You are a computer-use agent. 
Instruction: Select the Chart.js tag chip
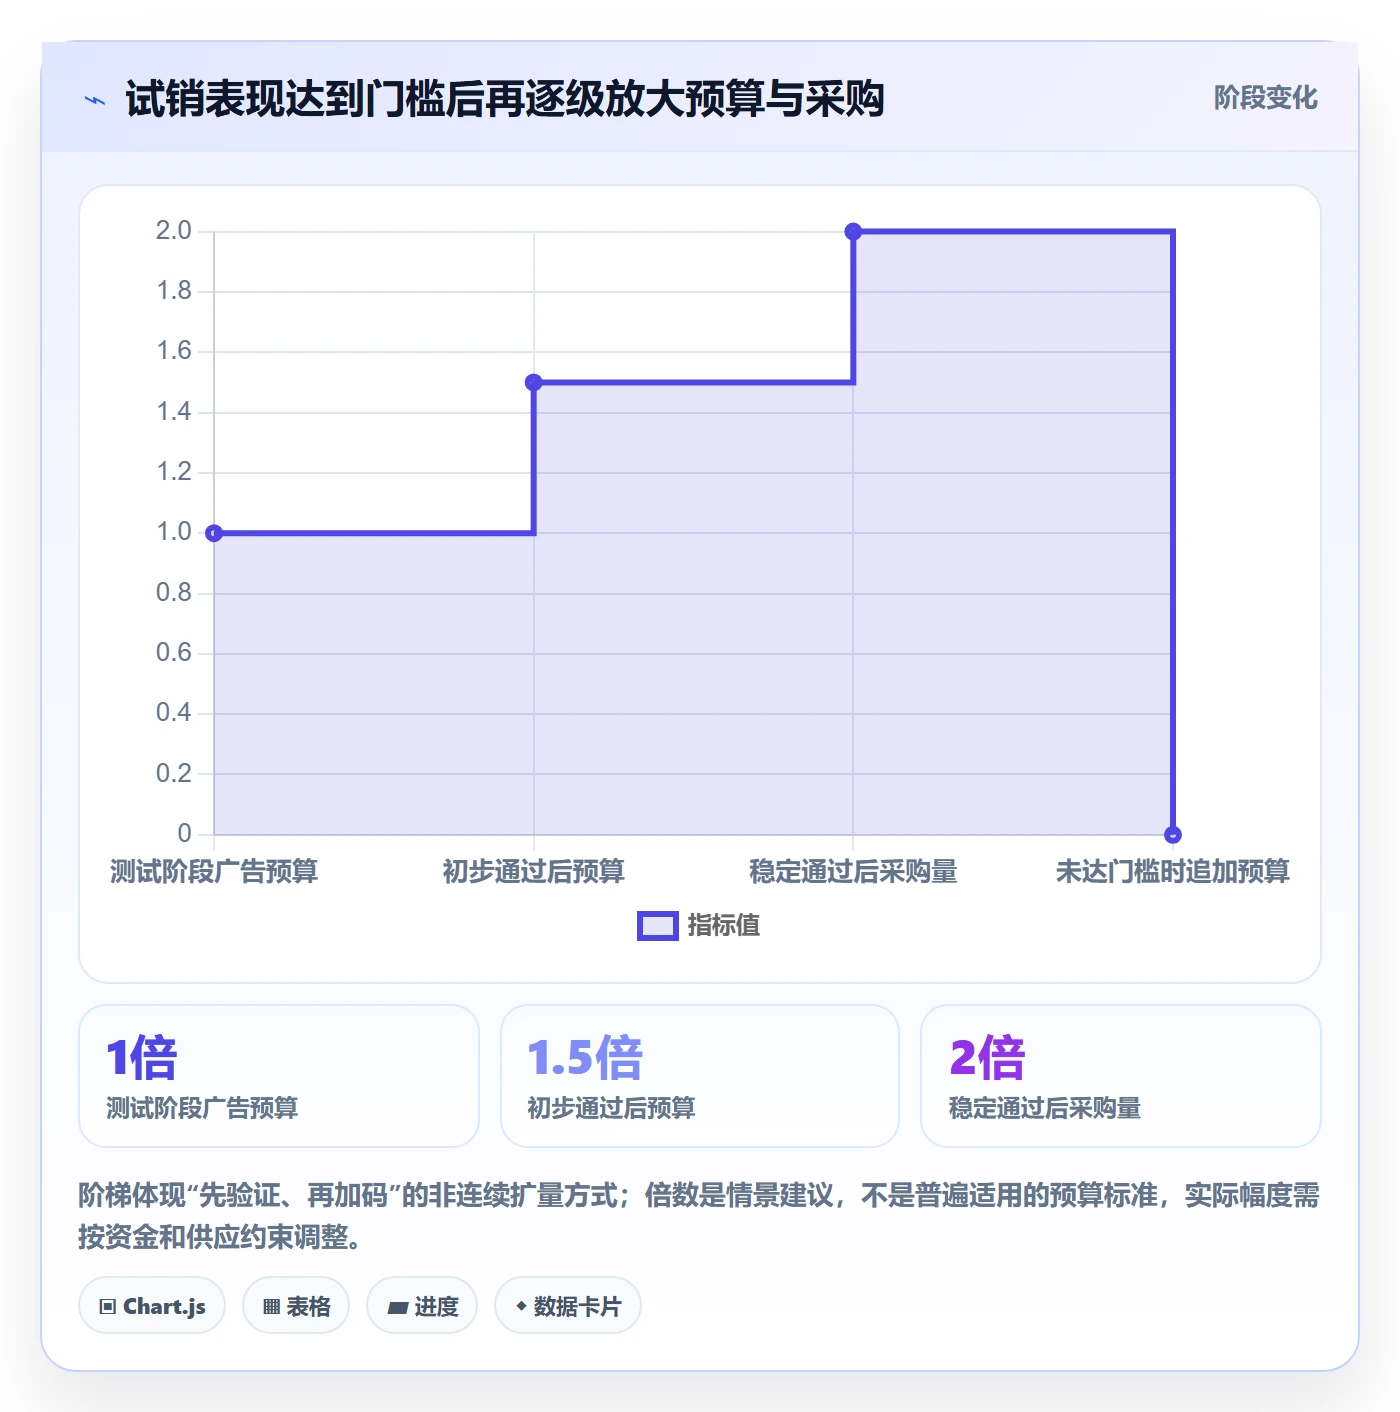coord(152,1305)
